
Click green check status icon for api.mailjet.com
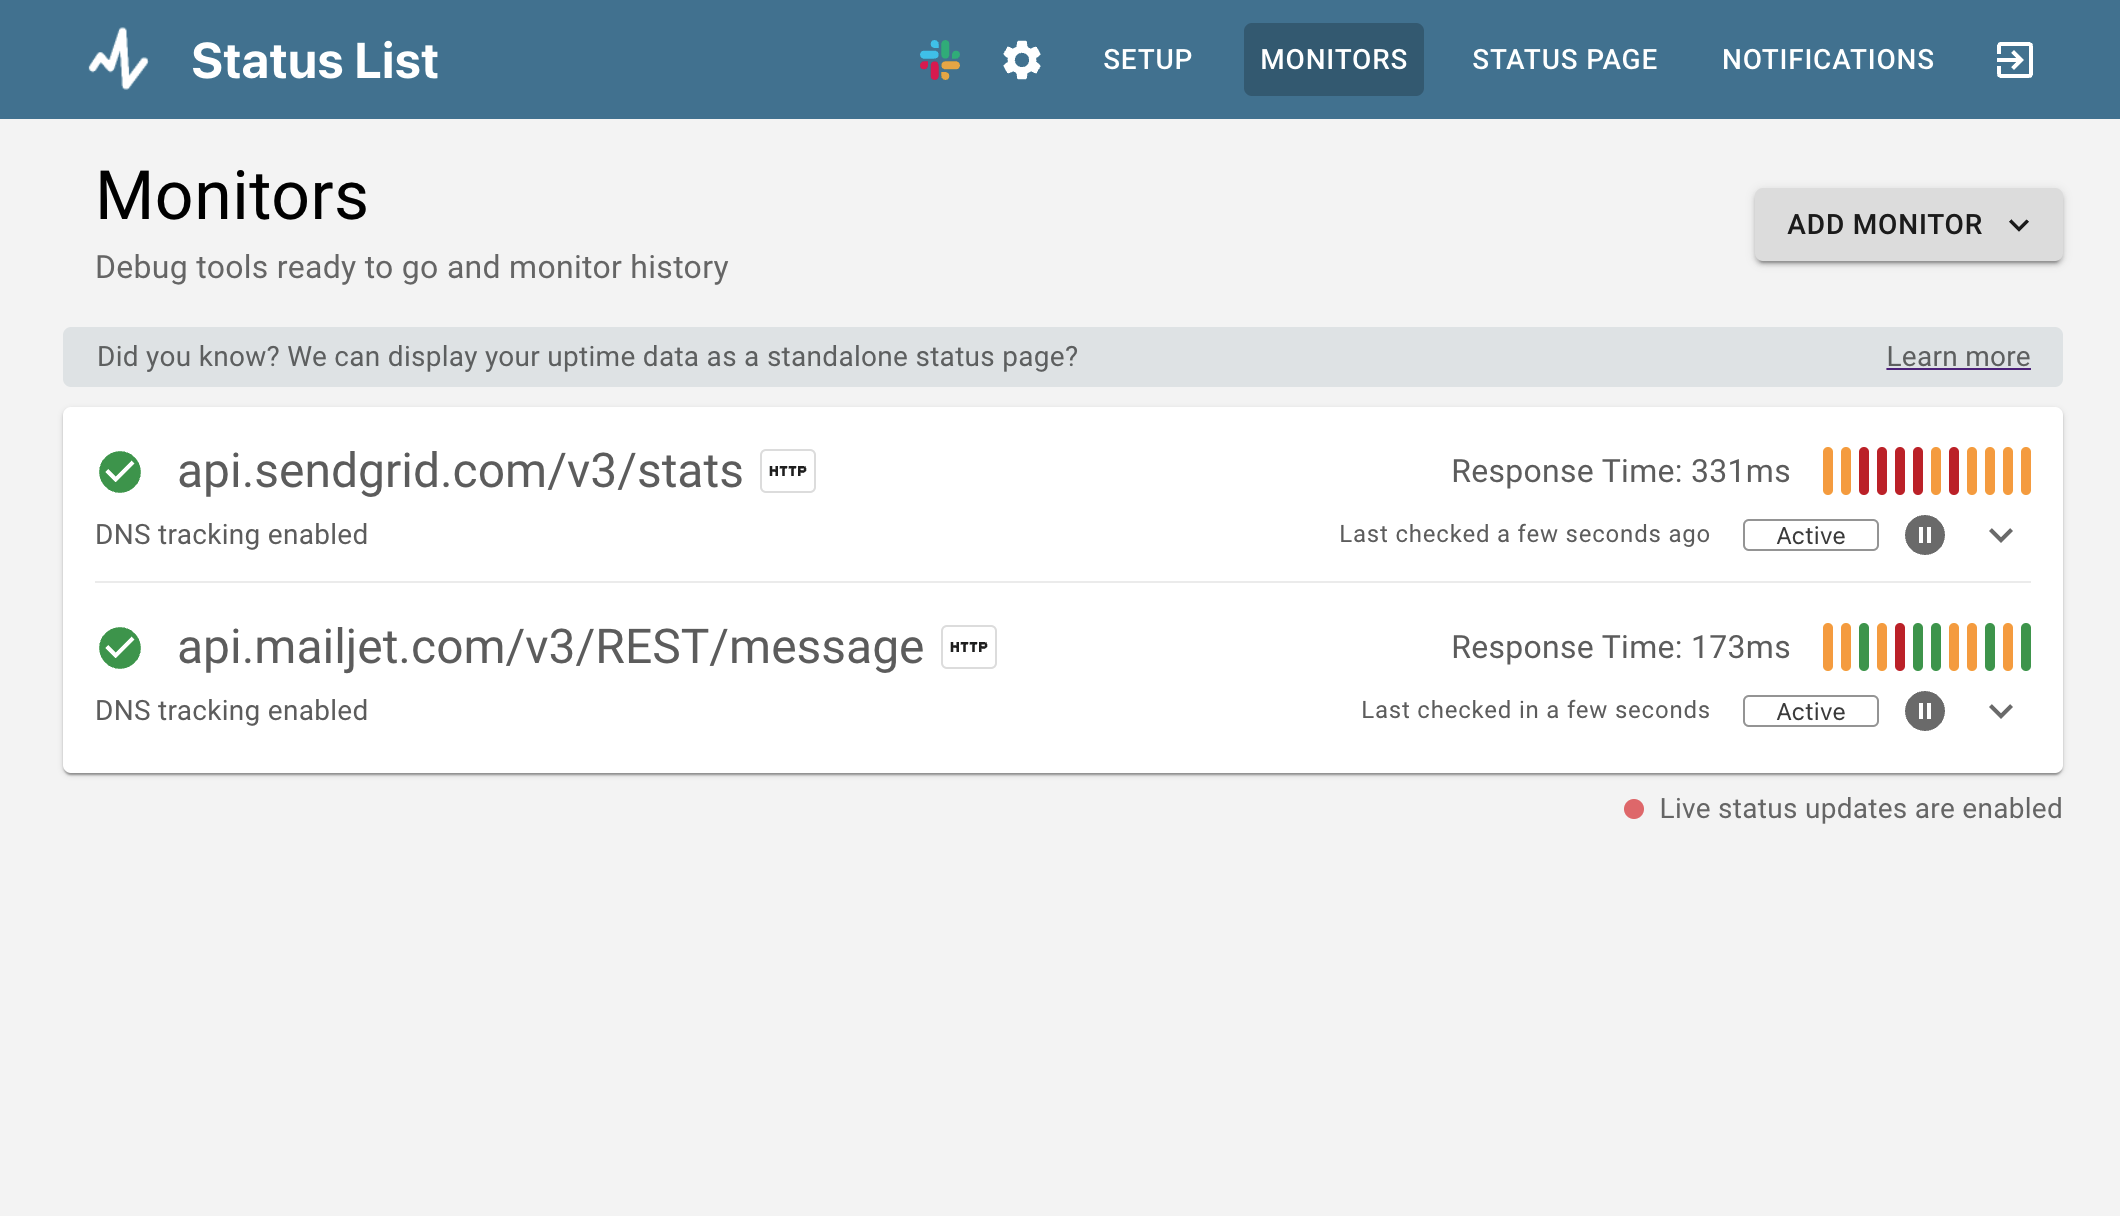click(120, 648)
